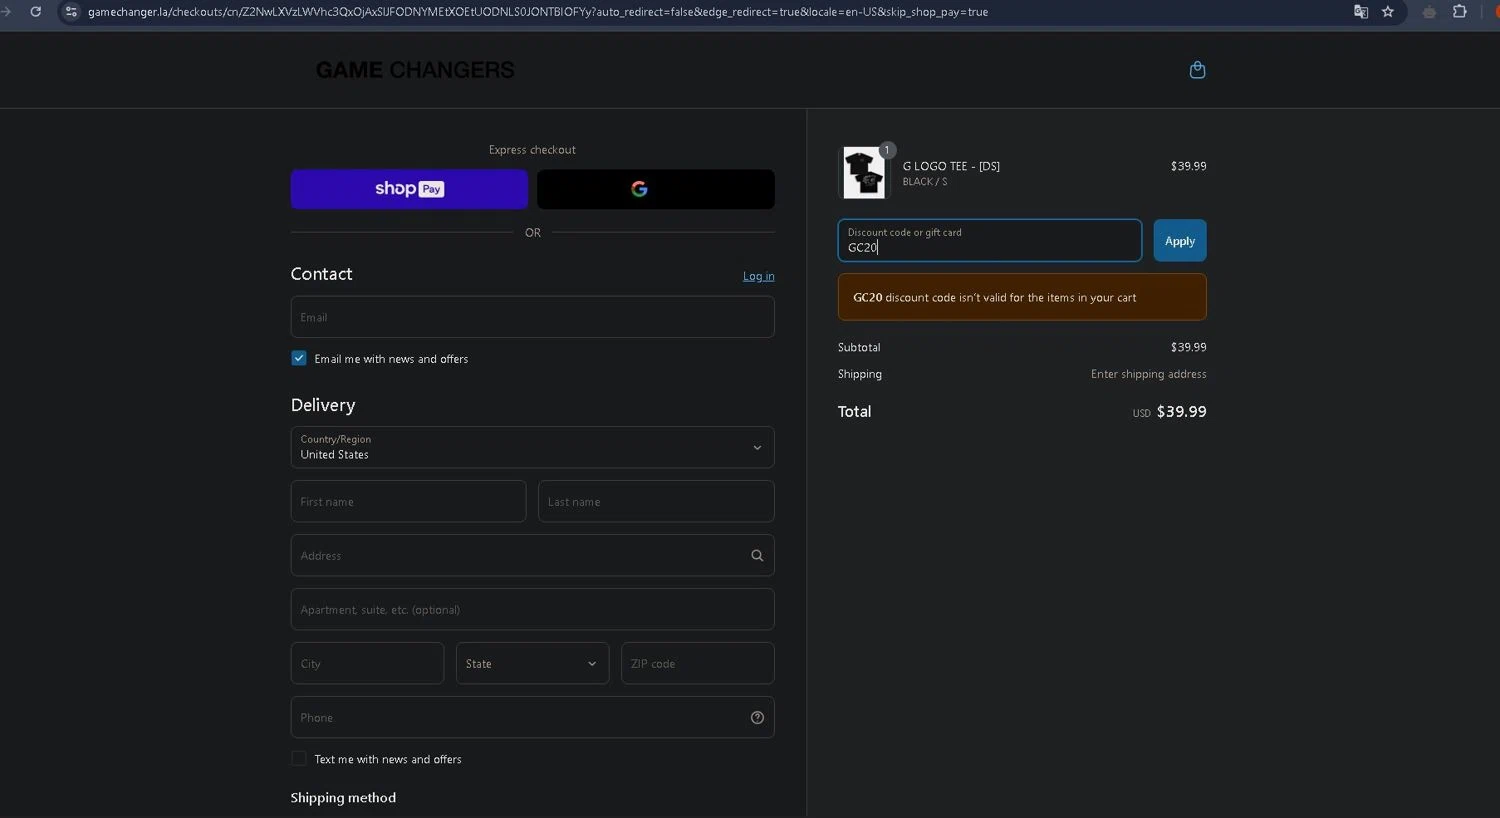Screen dimensions: 1500x818
Task: Focus the Phone field
Action: [x=533, y=718]
